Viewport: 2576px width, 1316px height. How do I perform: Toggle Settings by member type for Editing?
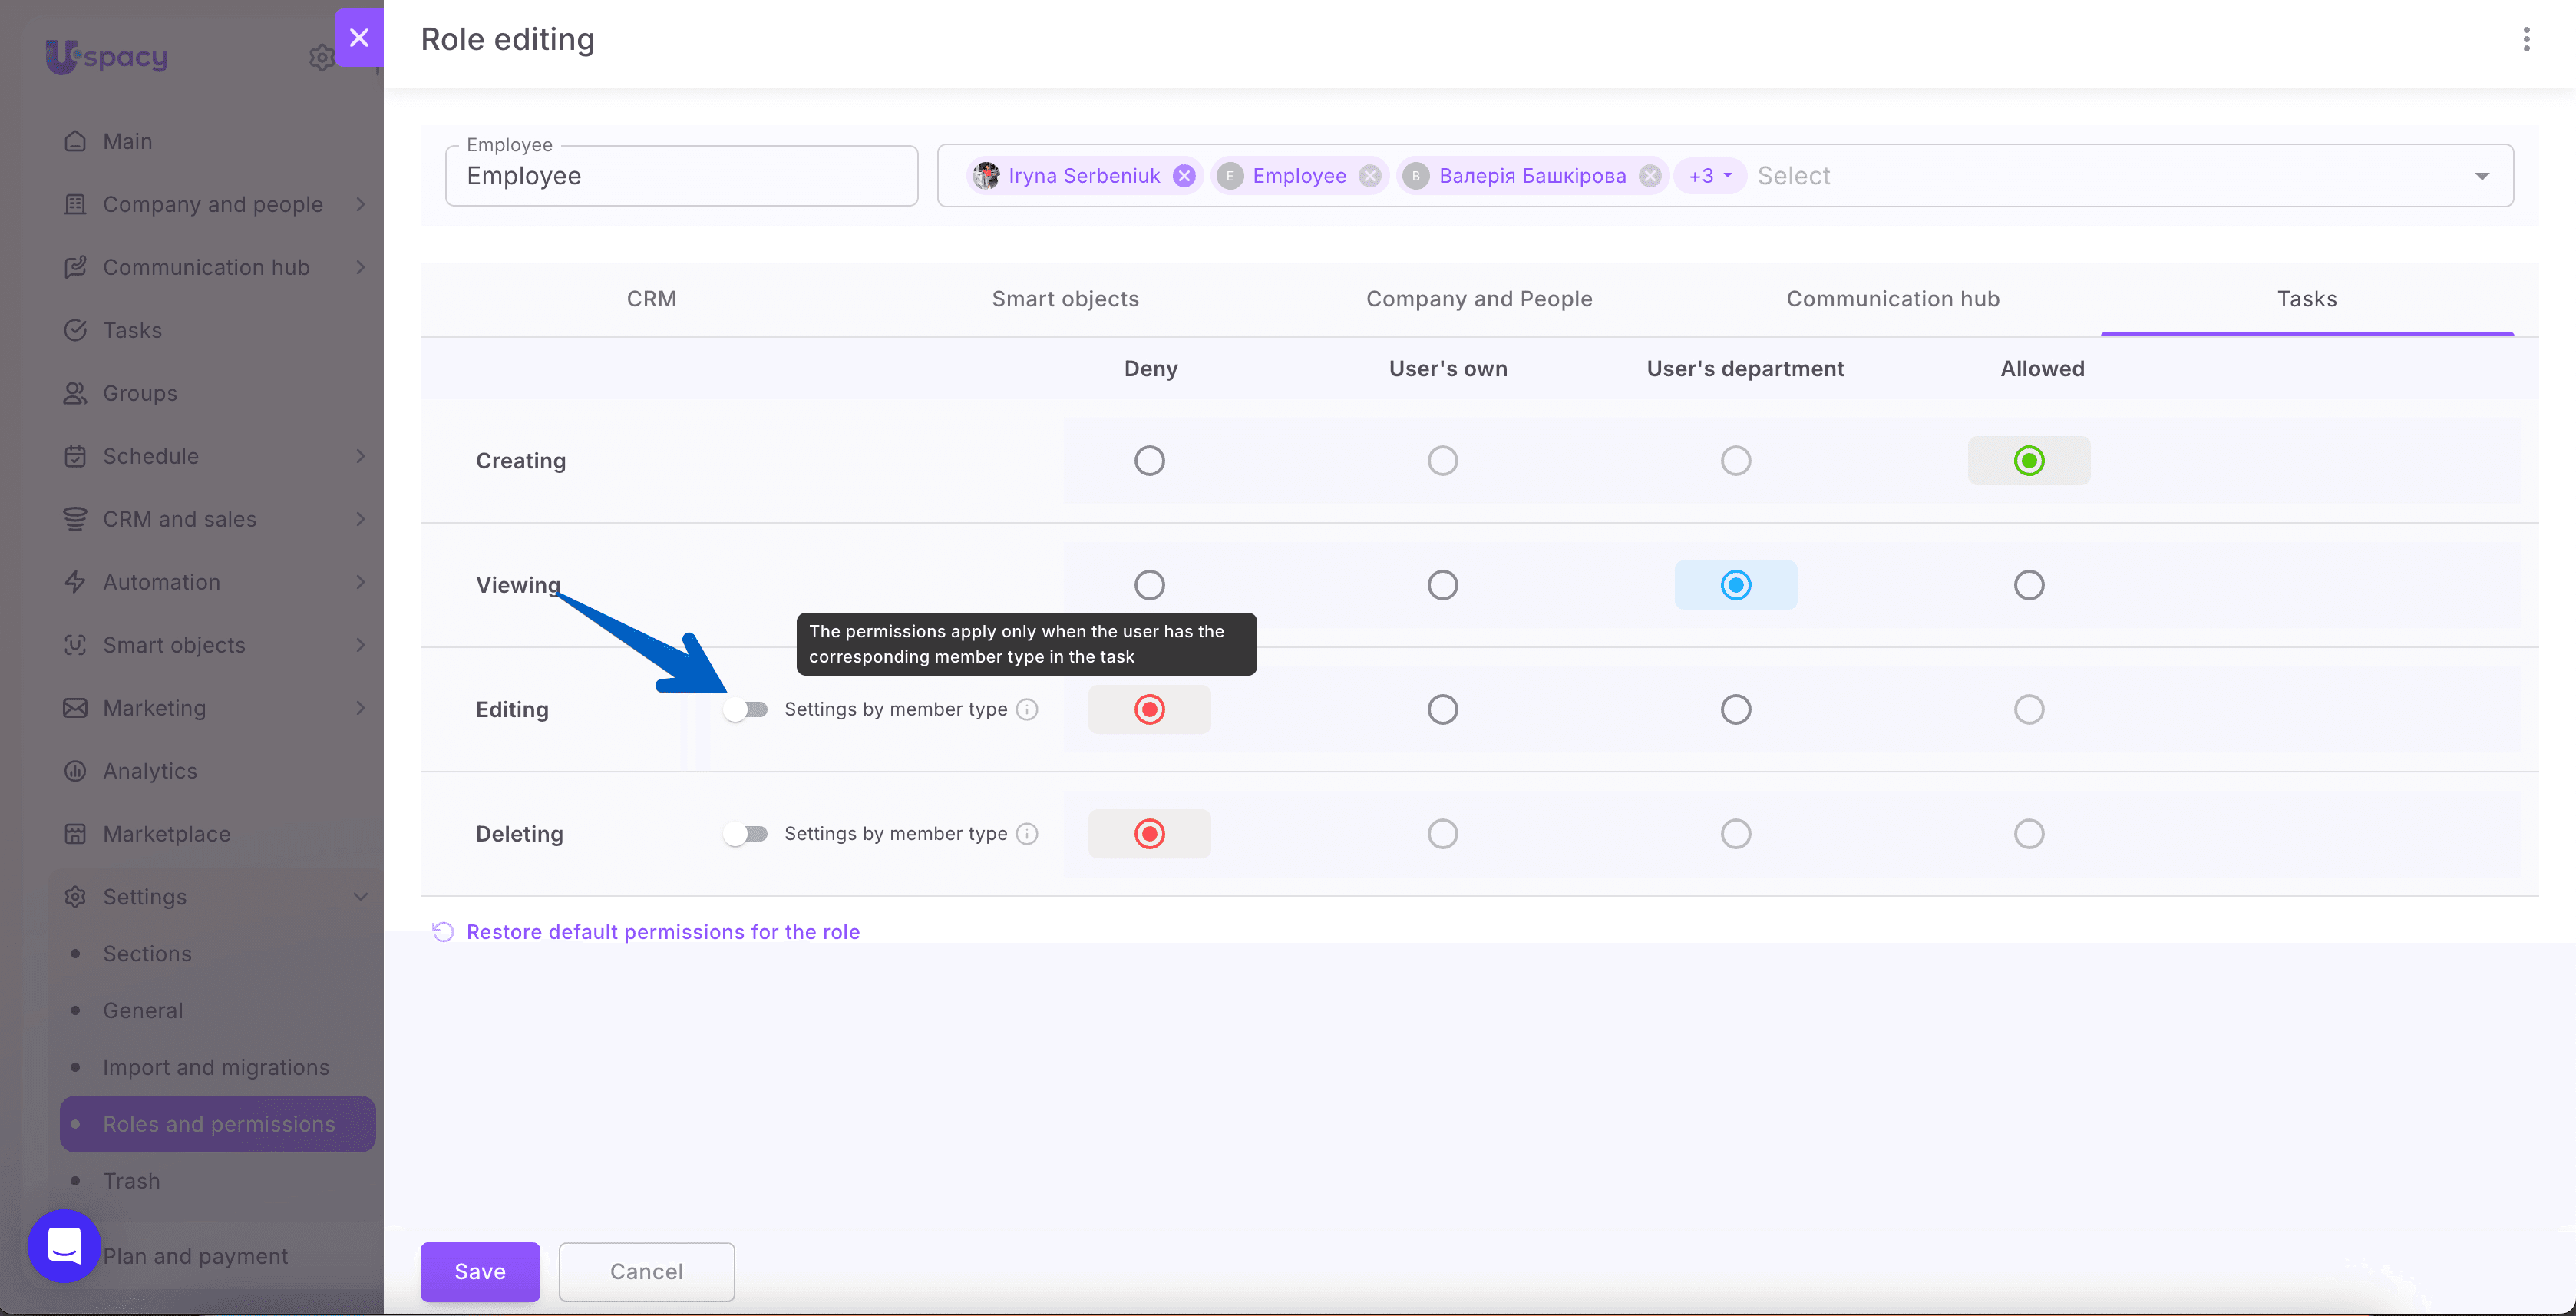tap(745, 709)
